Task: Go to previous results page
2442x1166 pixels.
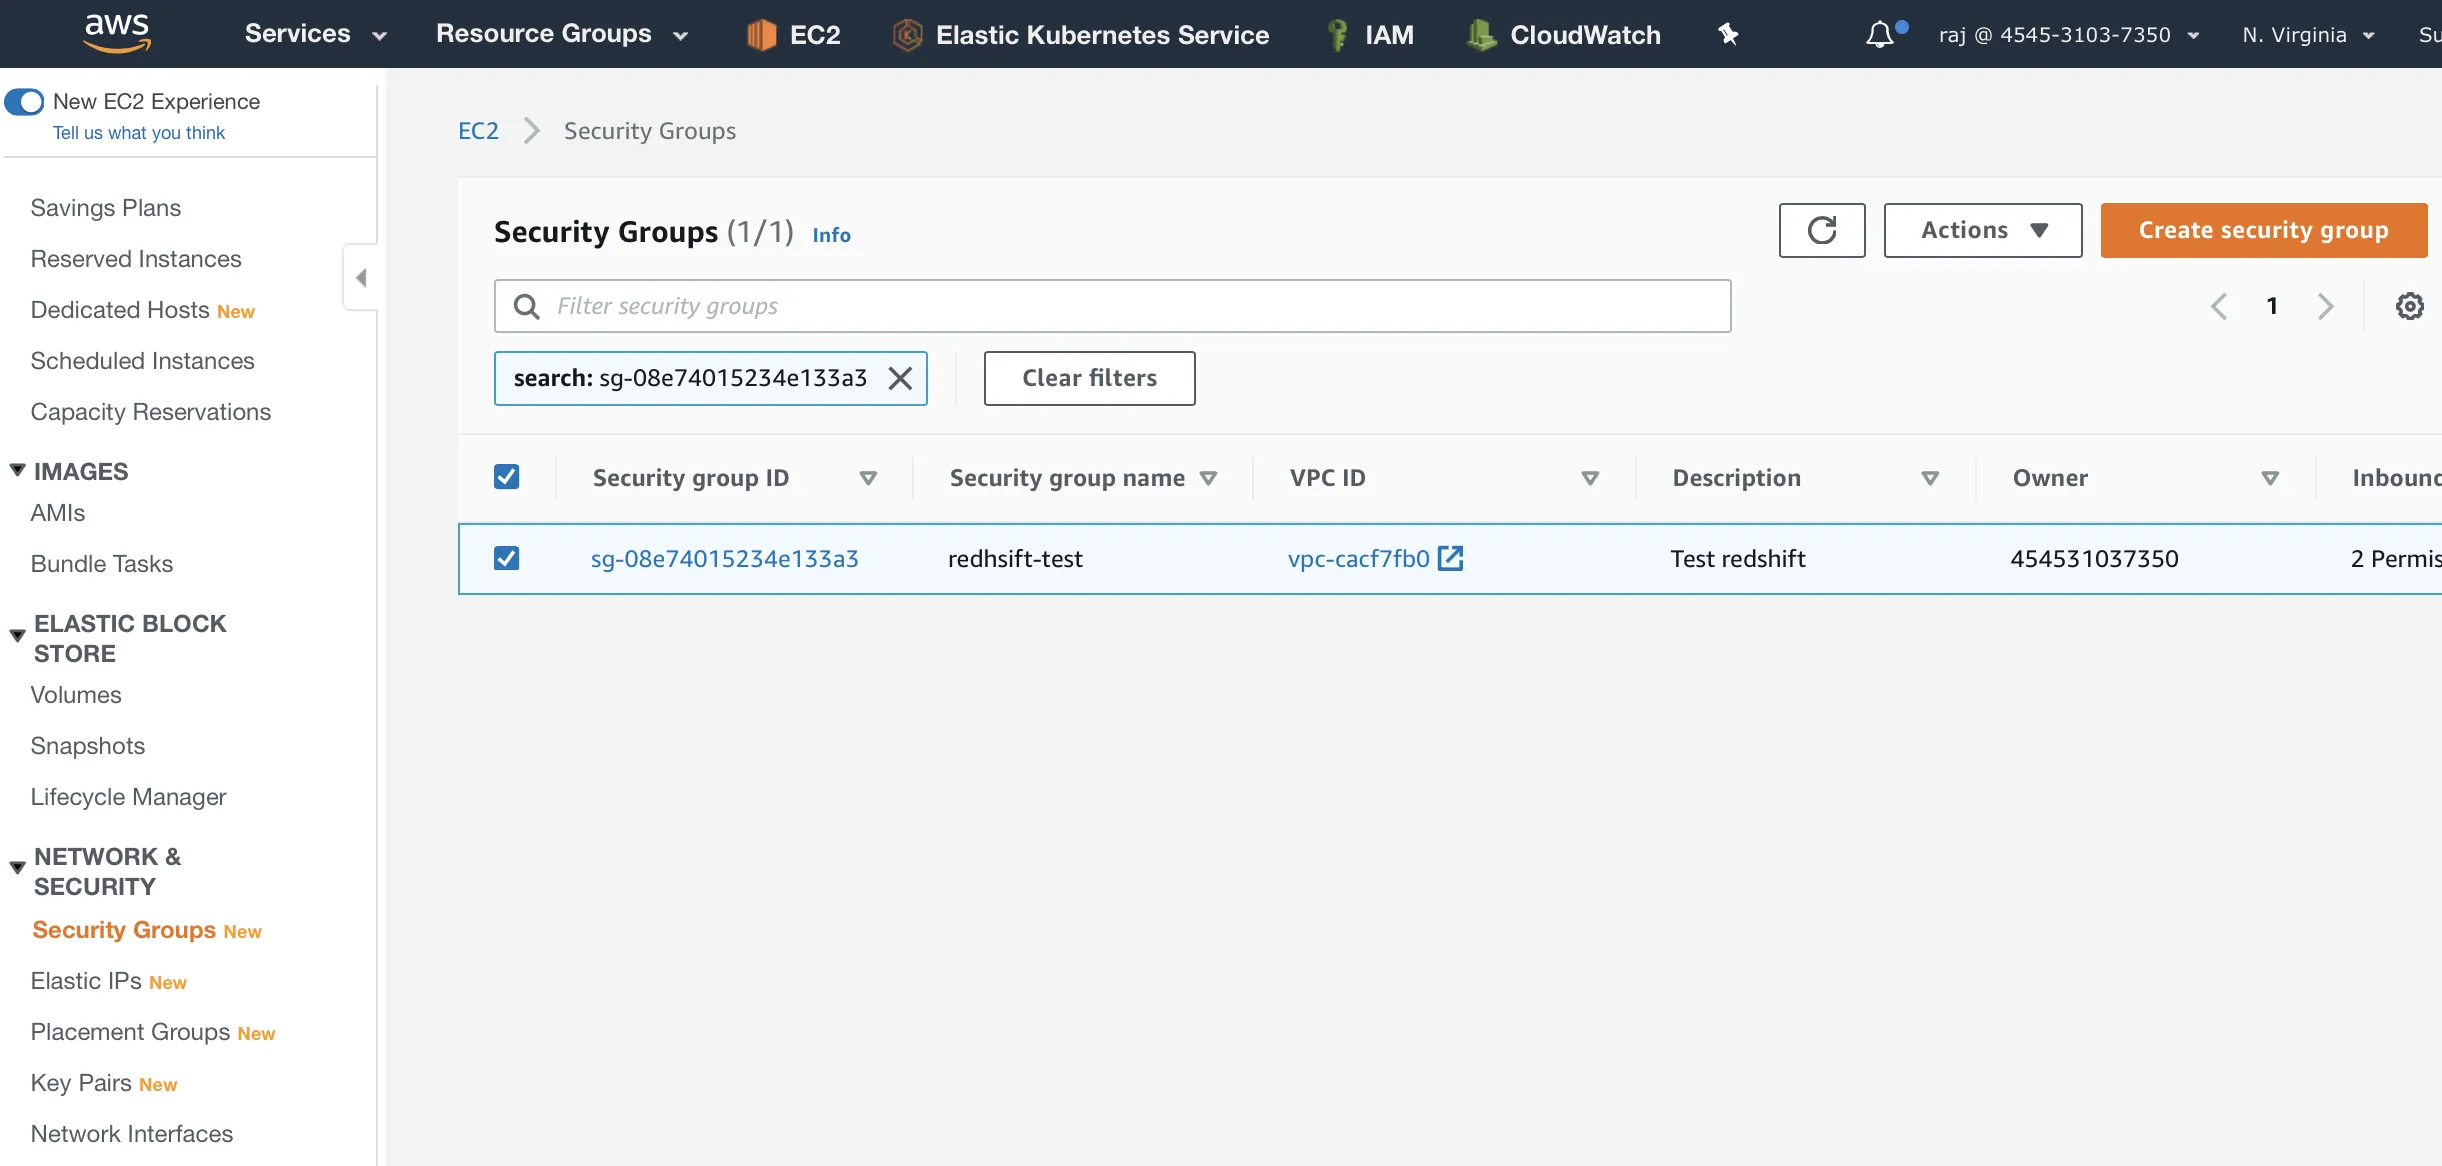Action: (x=2219, y=306)
